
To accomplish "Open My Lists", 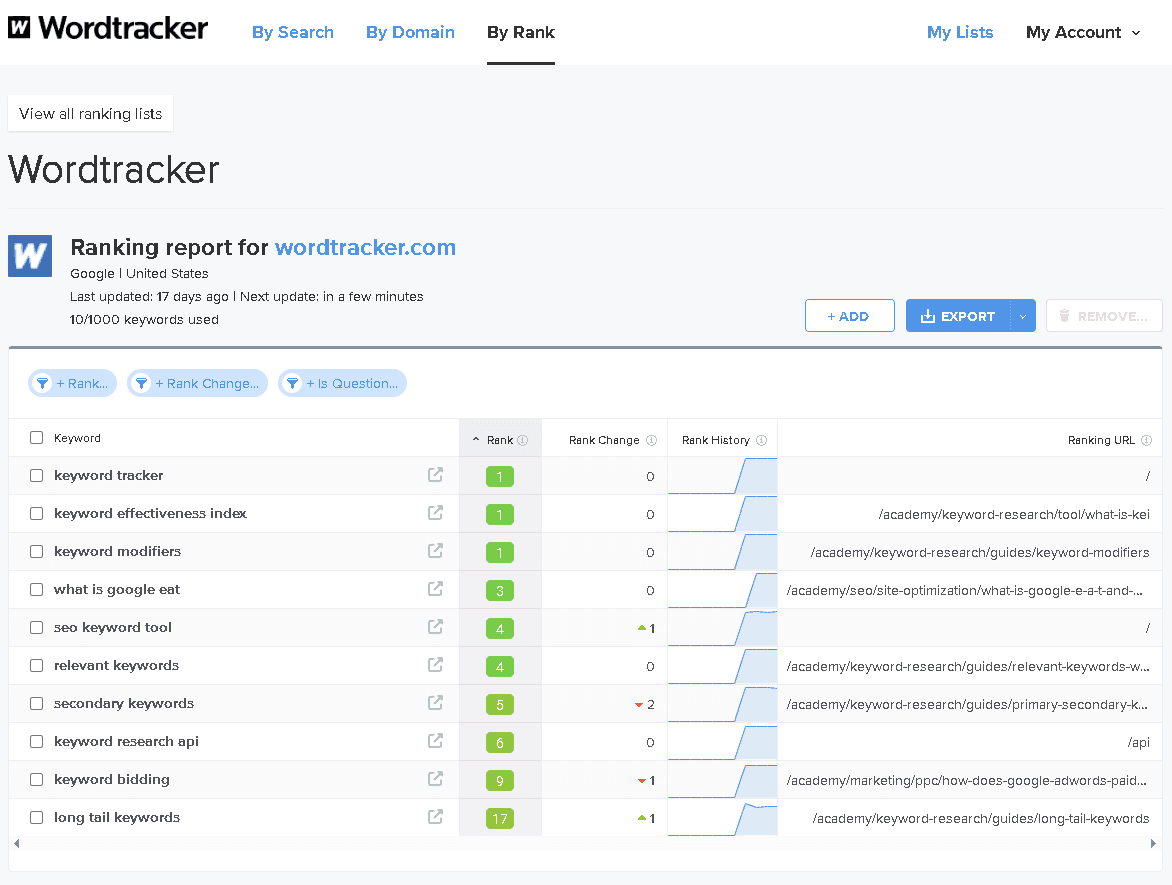I will (960, 32).
